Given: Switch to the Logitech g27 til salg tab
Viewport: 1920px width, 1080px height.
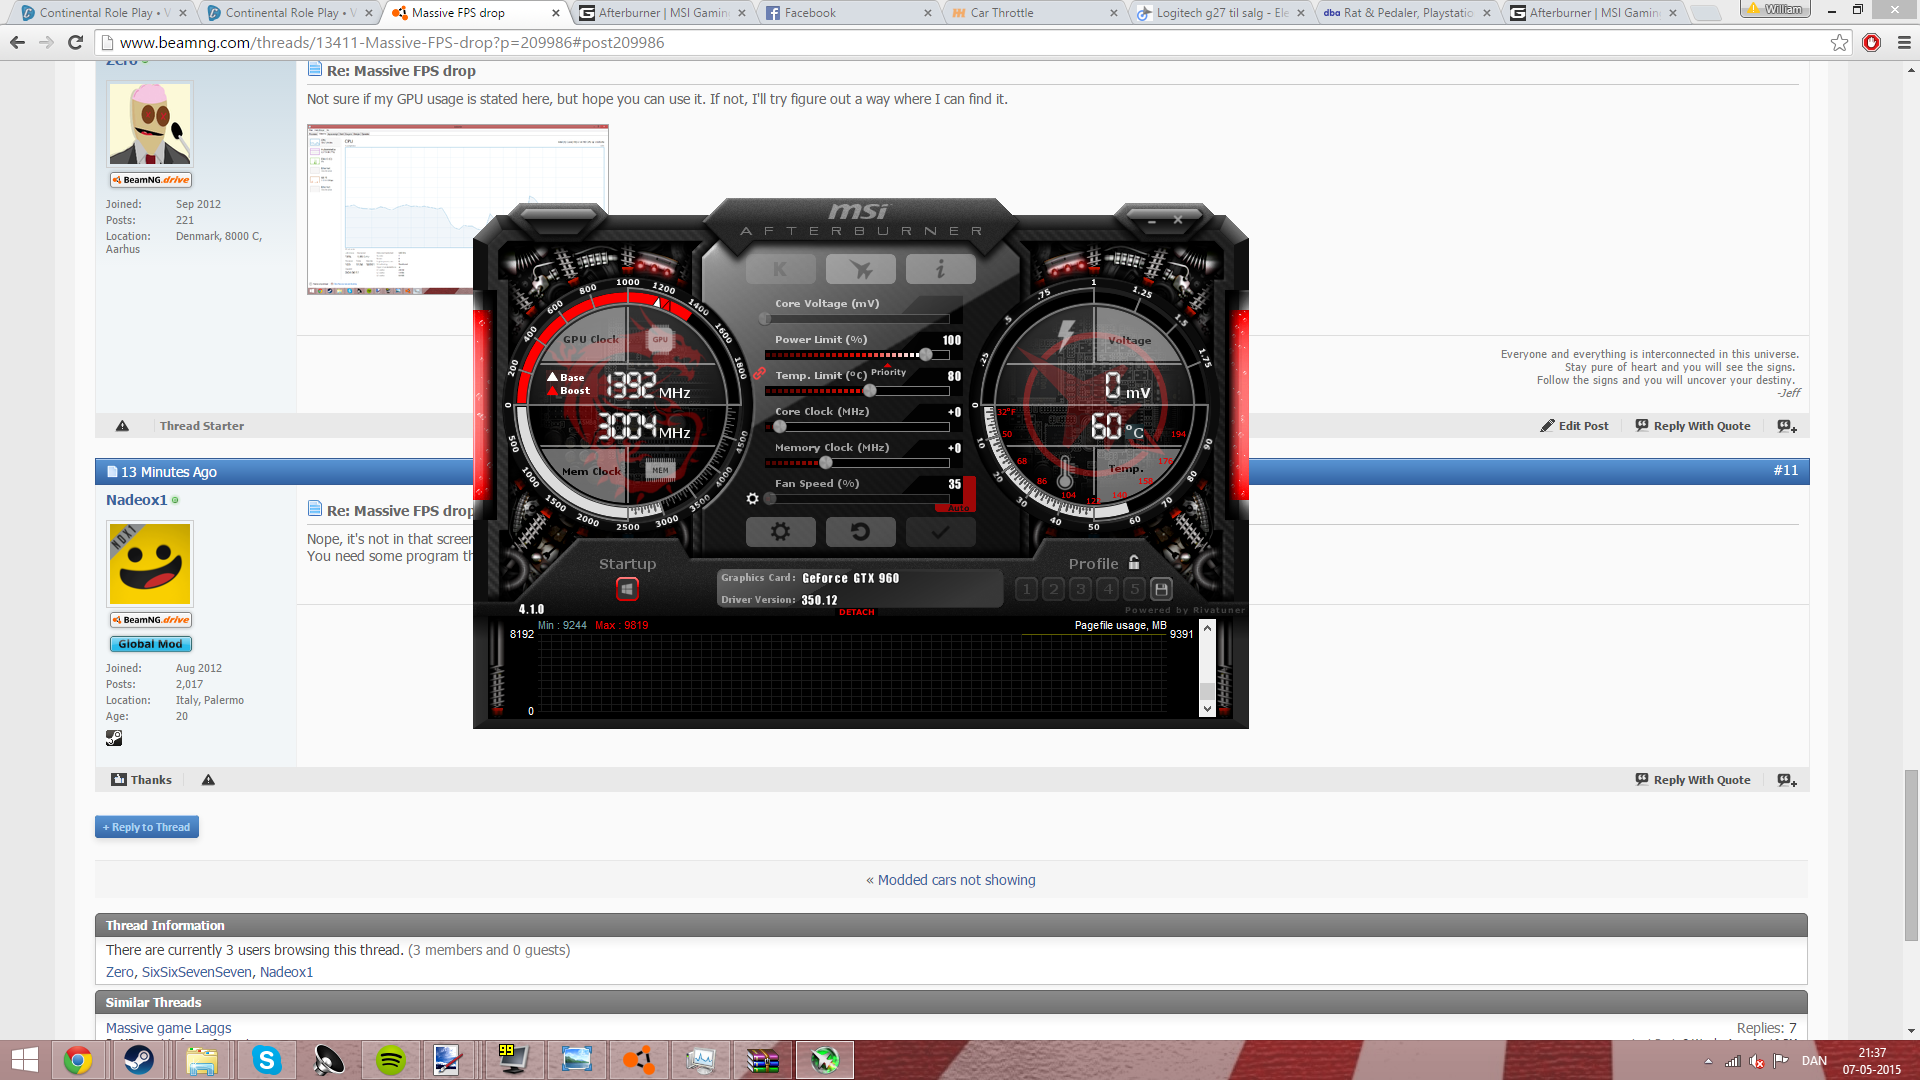Looking at the screenshot, I should (x=1220, y=13).
